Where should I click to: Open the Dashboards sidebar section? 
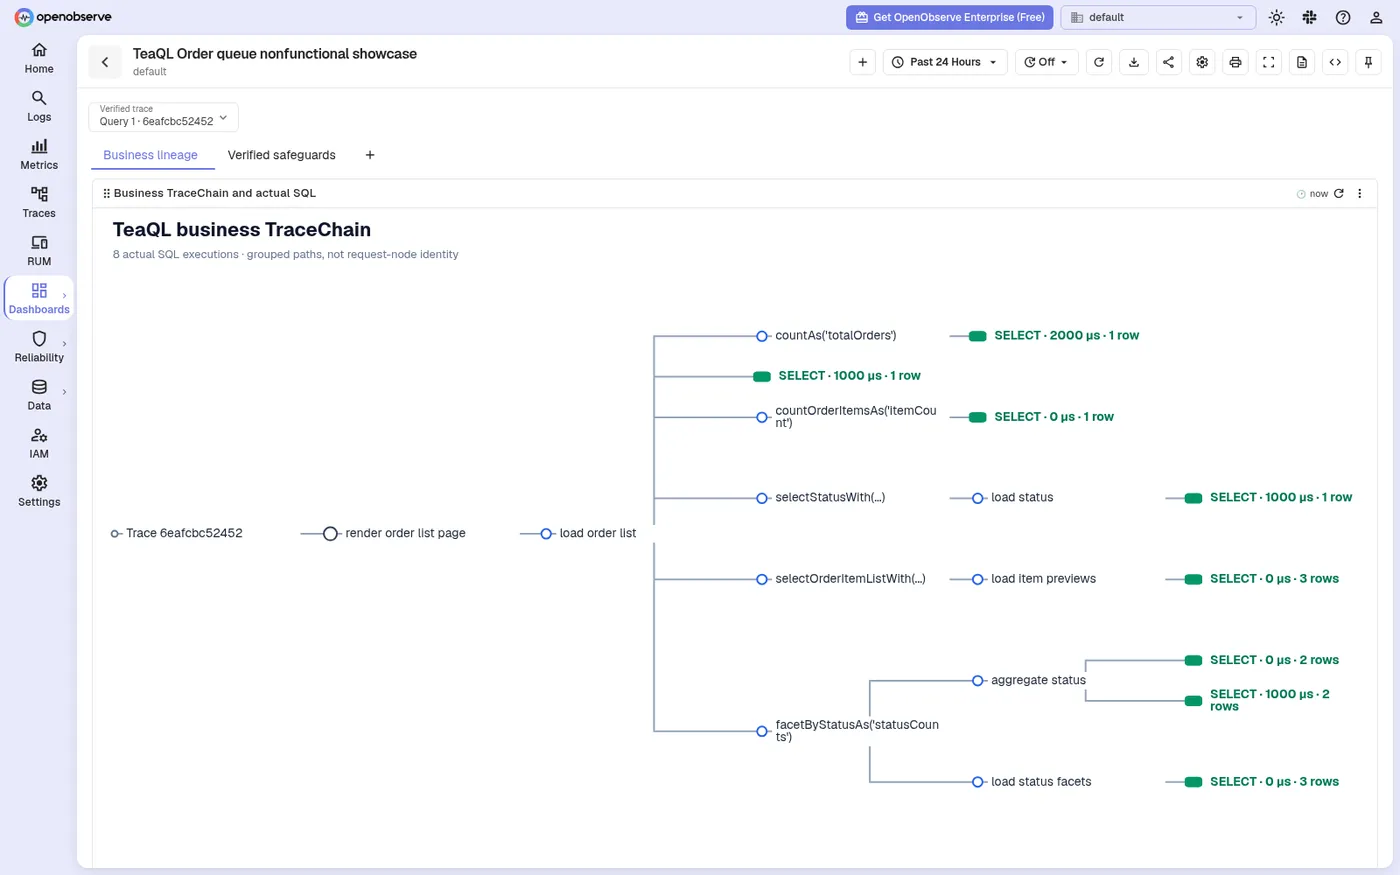[39, 298]
